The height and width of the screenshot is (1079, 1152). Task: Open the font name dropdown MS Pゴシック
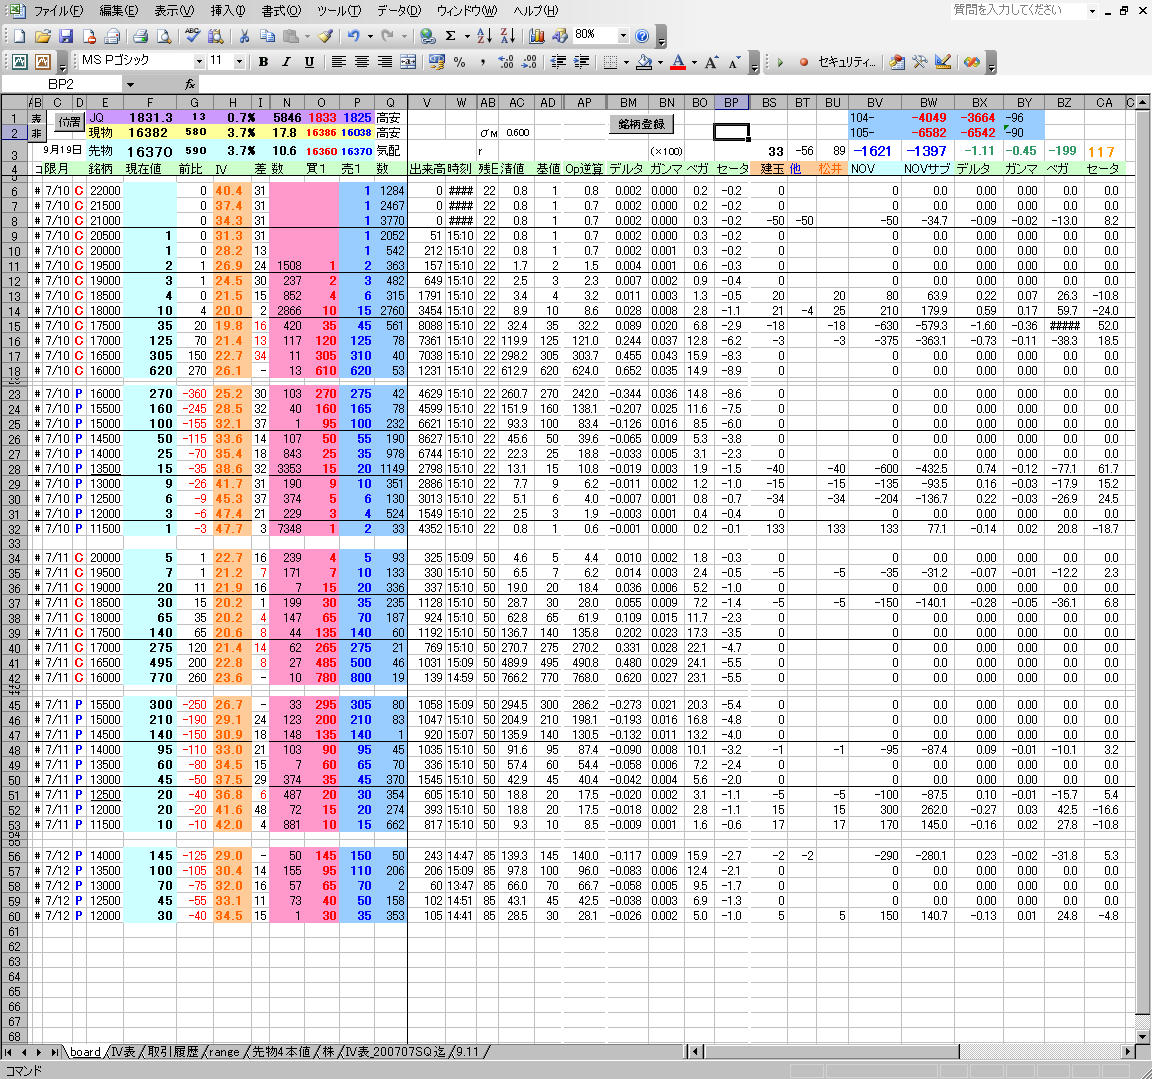tap(198, 62)
